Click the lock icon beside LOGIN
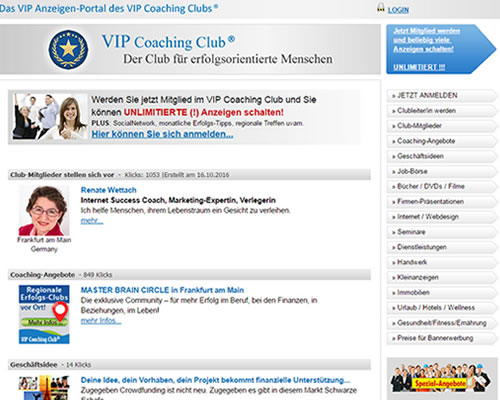500x400 pixels. tap(381, 8)
